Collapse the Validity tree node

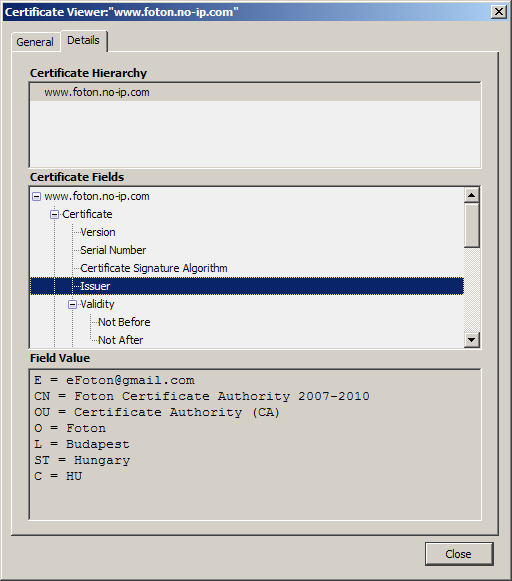point(73,305)
